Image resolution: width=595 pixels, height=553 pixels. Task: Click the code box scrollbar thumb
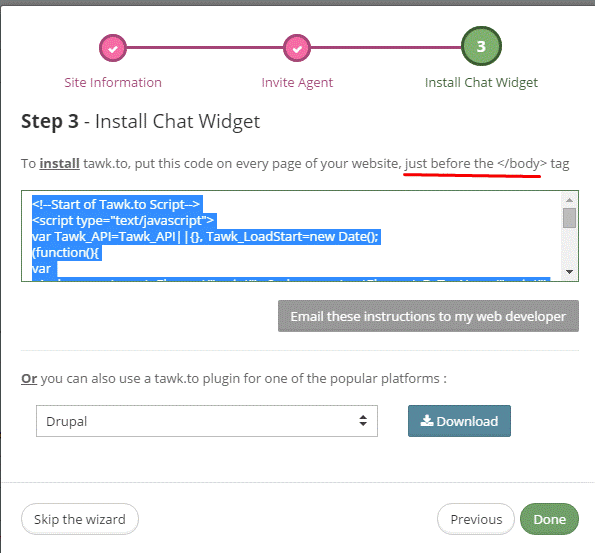click(569, 218)
